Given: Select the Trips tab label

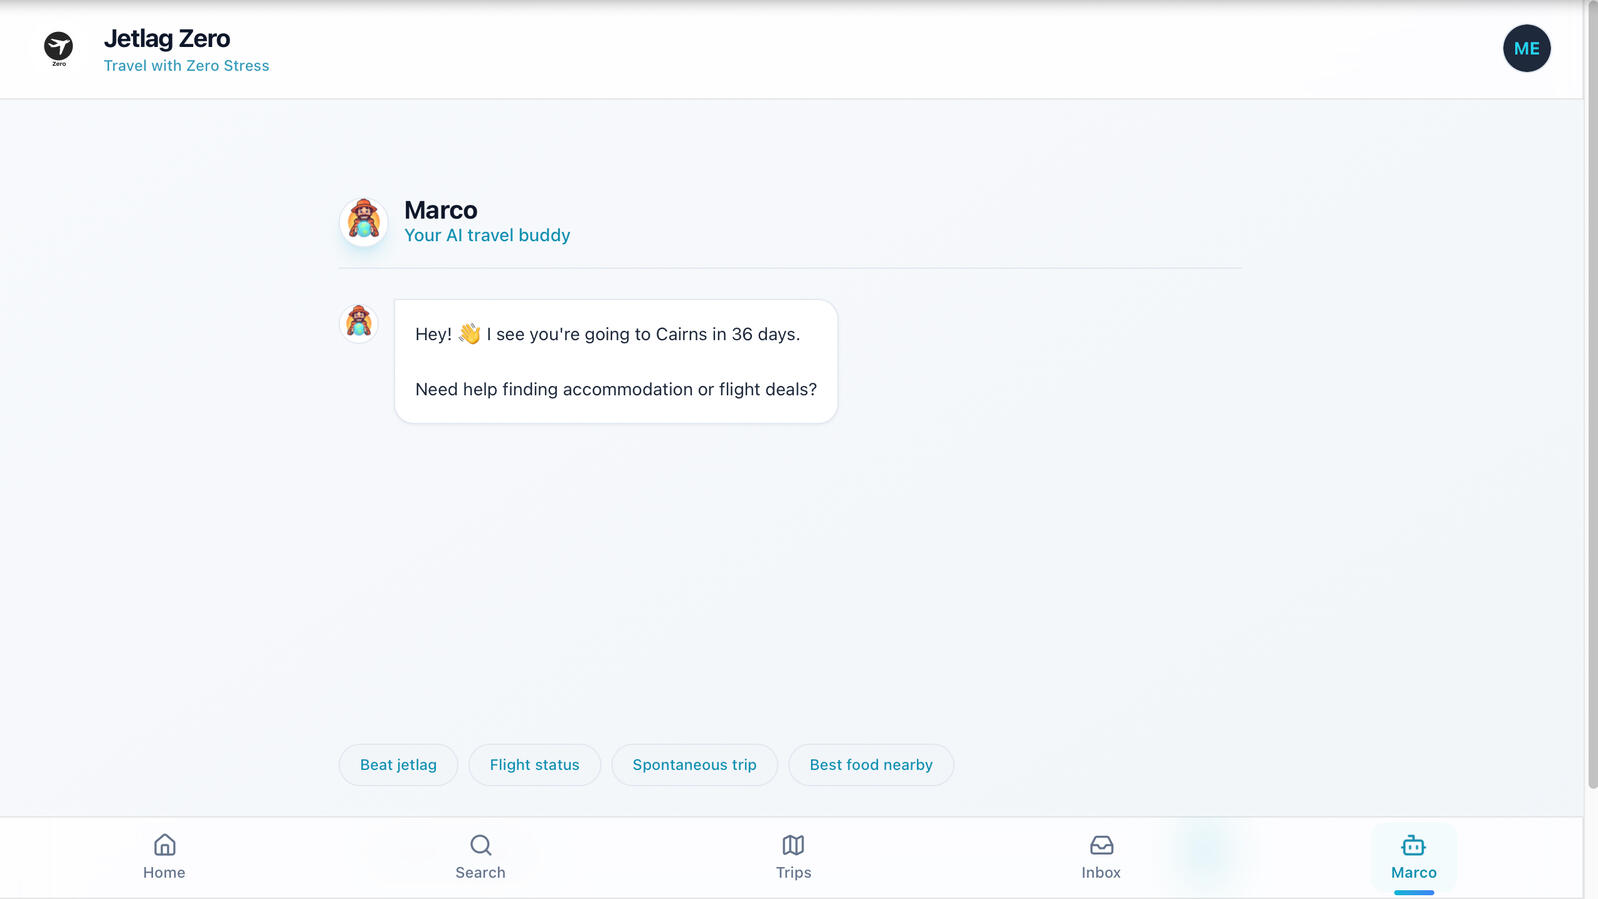Looking at the screenshot, I should (793, 873).
